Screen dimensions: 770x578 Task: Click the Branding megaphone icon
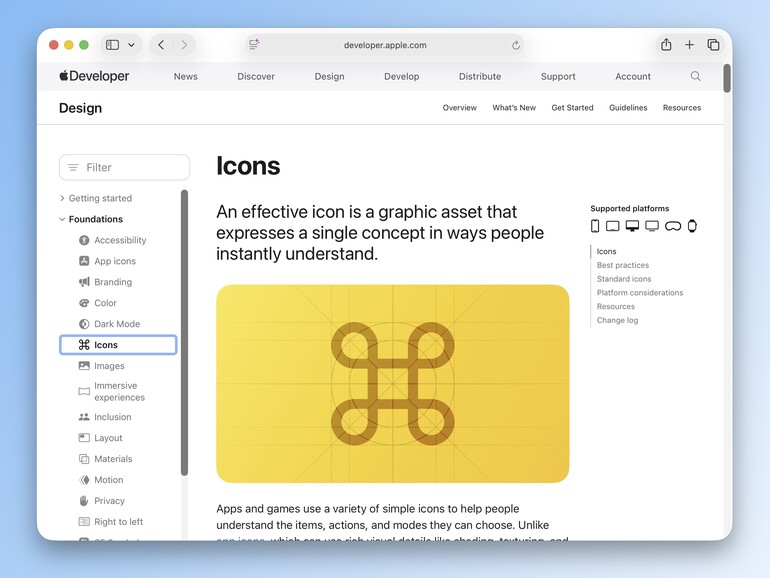(84, 282)
